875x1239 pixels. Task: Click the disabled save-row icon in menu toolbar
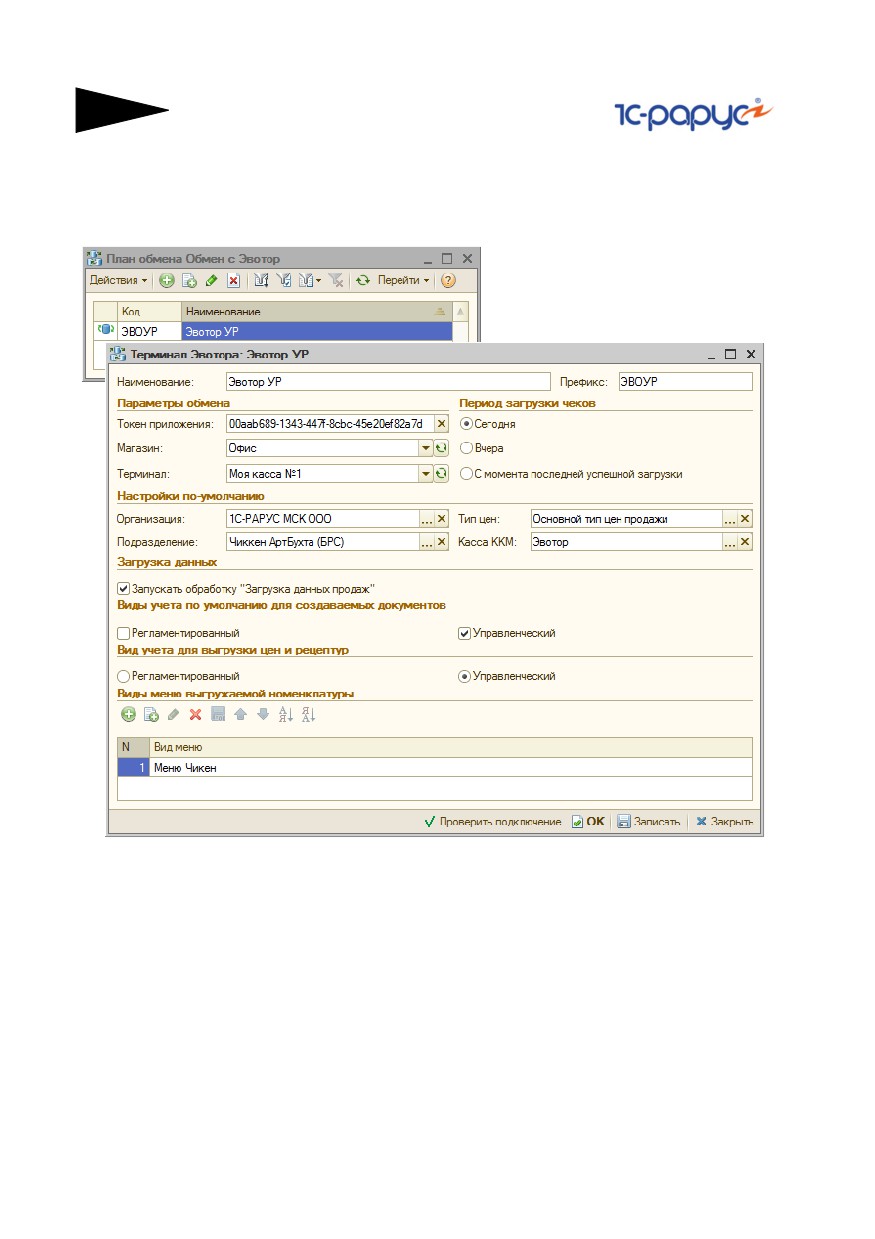point(218,714)
